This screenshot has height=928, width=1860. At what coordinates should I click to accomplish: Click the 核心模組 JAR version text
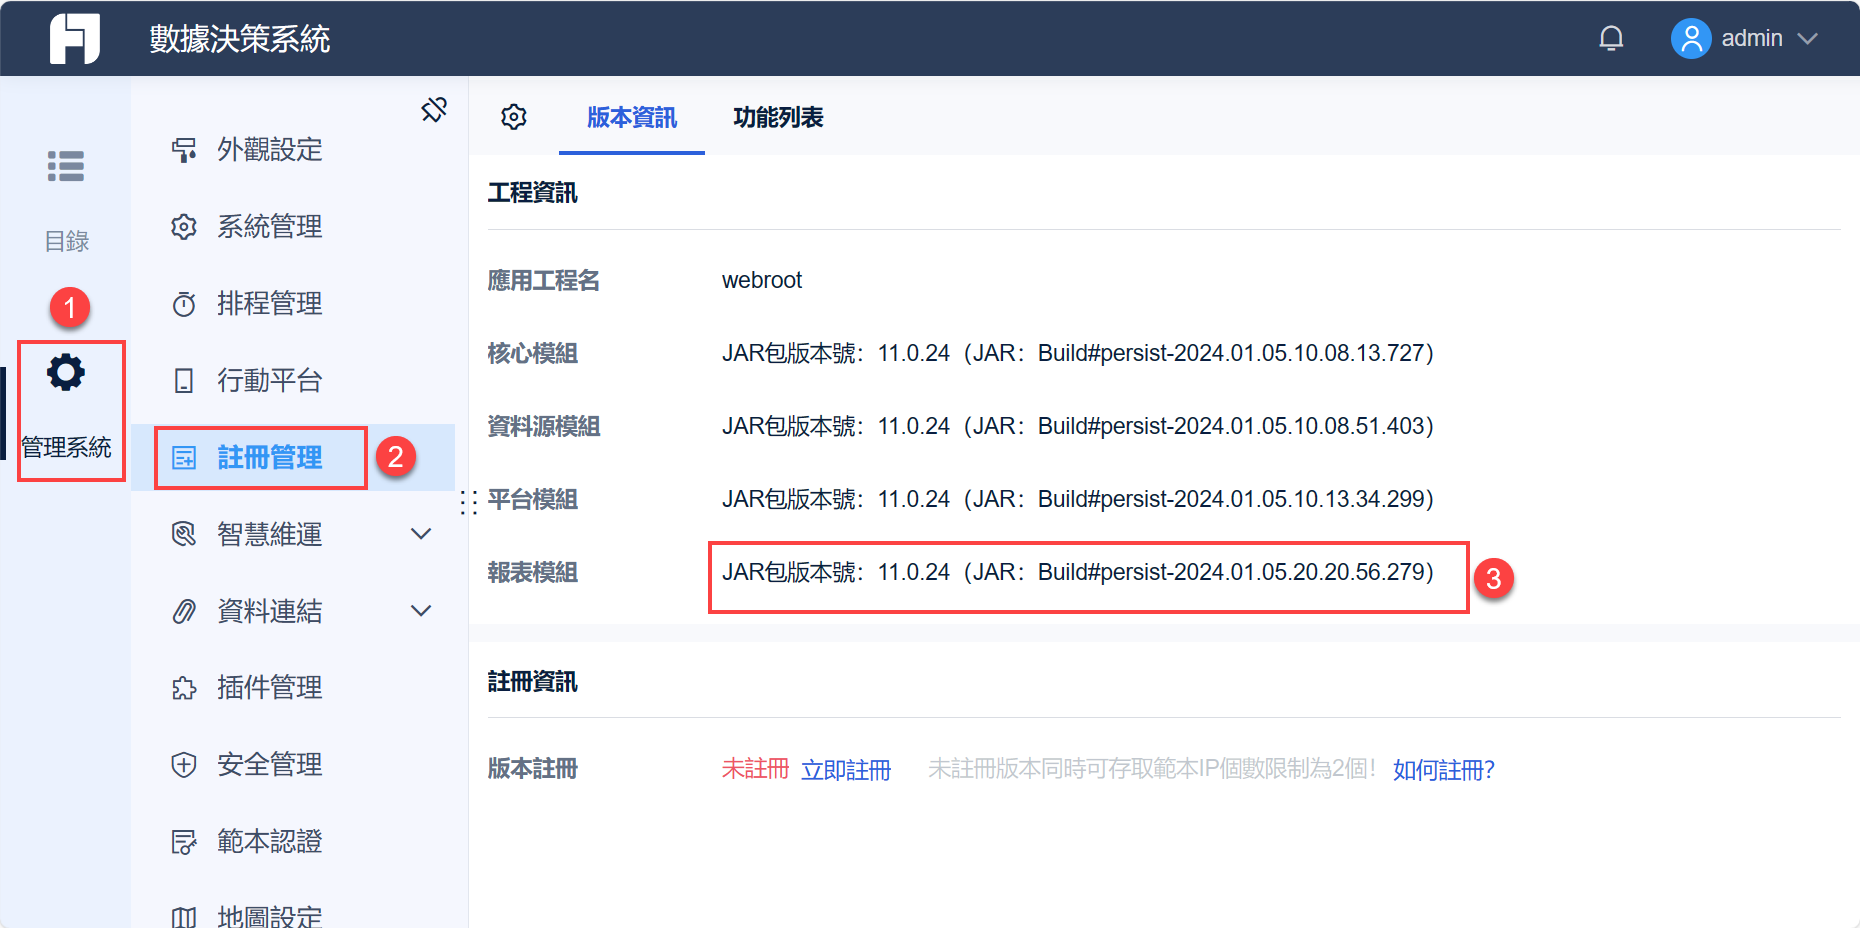[1078, 353]
